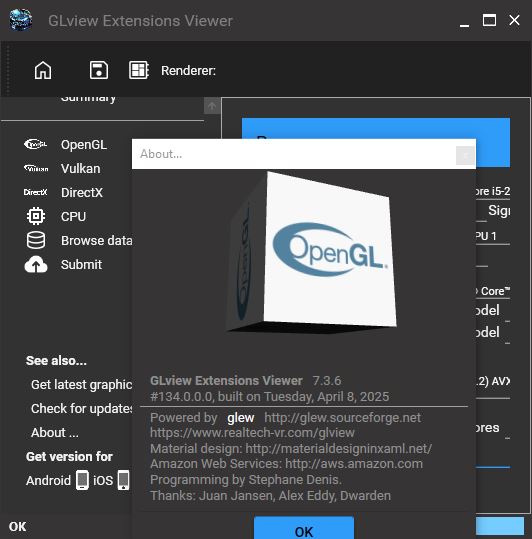Confirm the About dialog with OK button

[304, 528]
